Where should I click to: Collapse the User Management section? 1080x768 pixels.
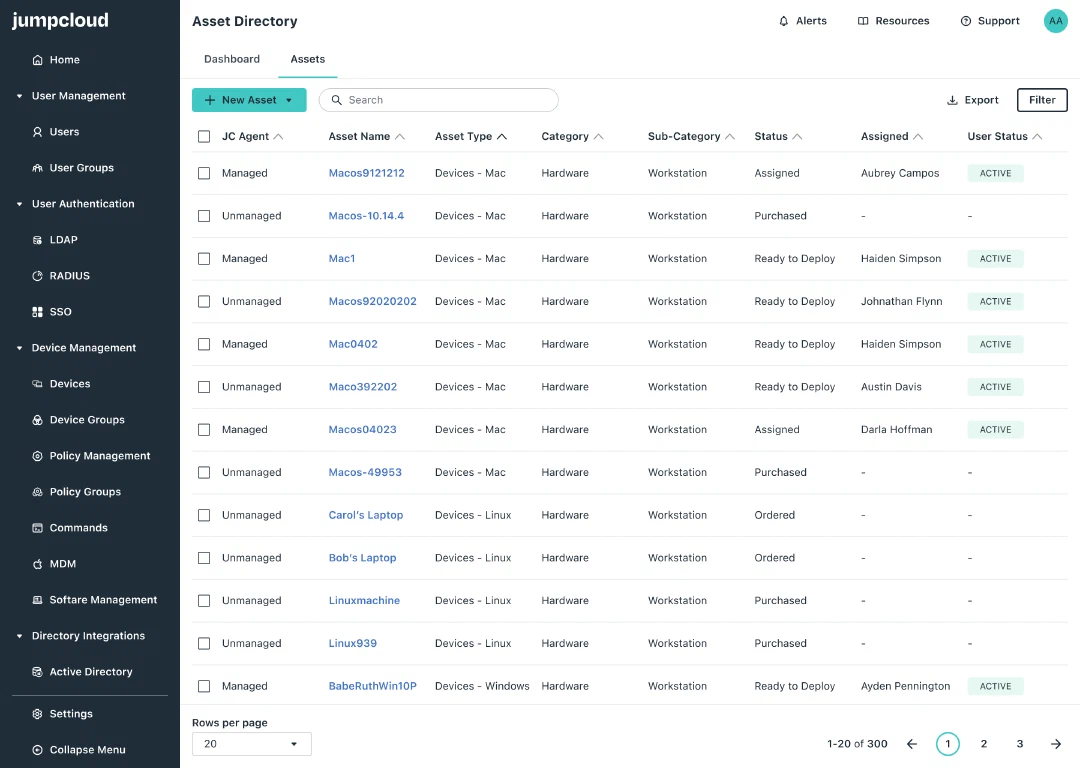coord(19,96)
